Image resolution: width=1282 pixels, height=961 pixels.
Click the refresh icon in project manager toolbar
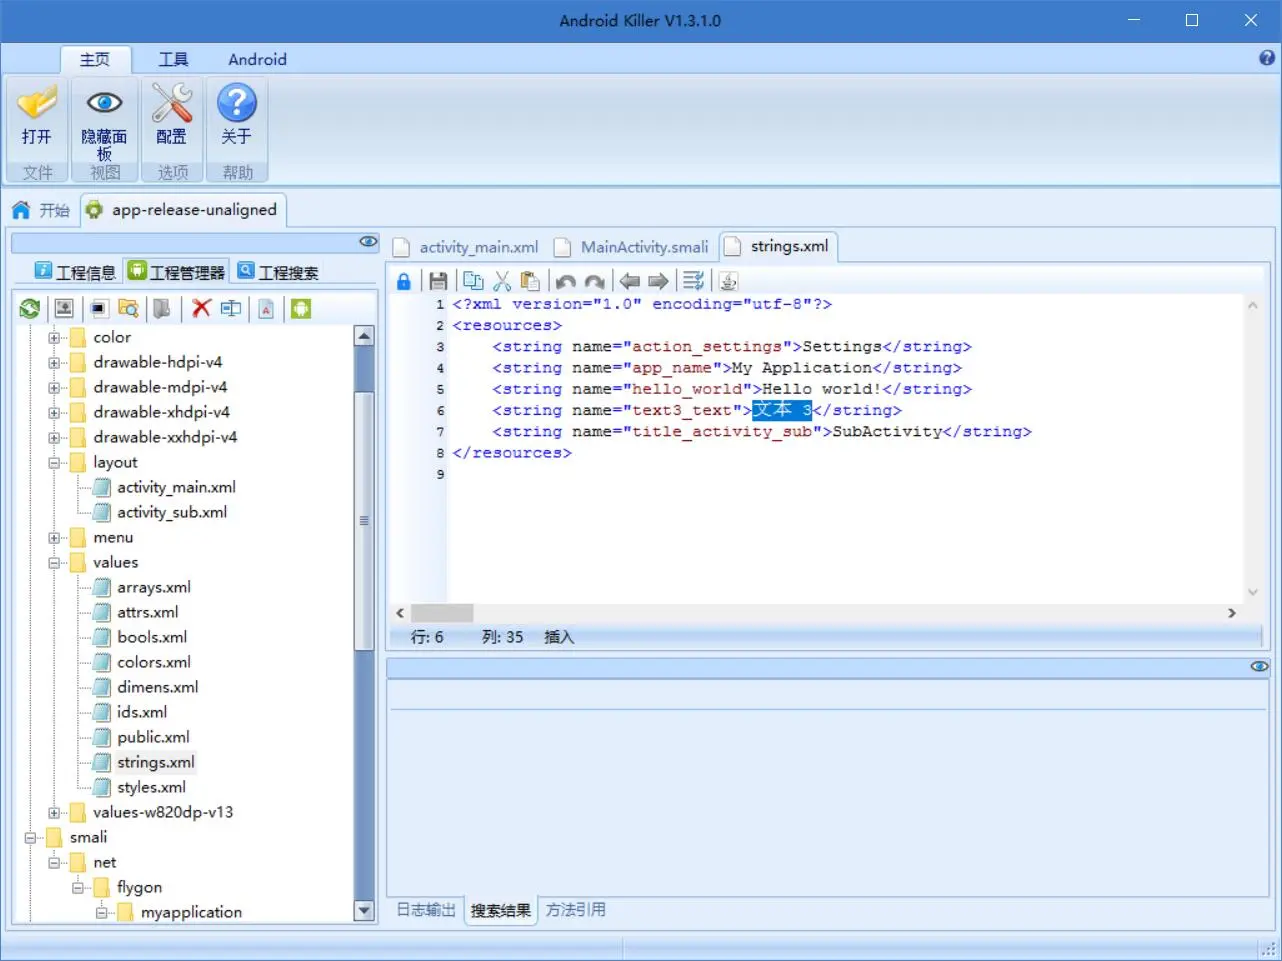pyautogui.click(x=30, y=309)
